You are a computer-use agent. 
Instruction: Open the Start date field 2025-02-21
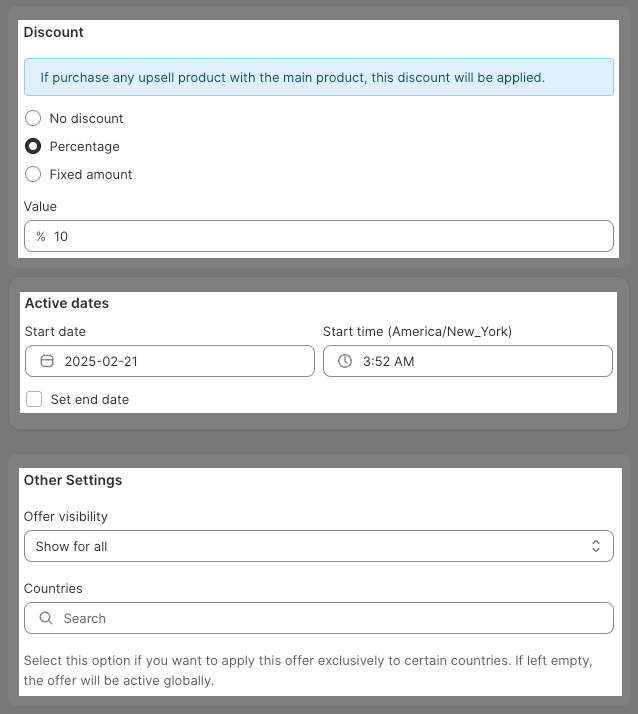pos(170,361)
